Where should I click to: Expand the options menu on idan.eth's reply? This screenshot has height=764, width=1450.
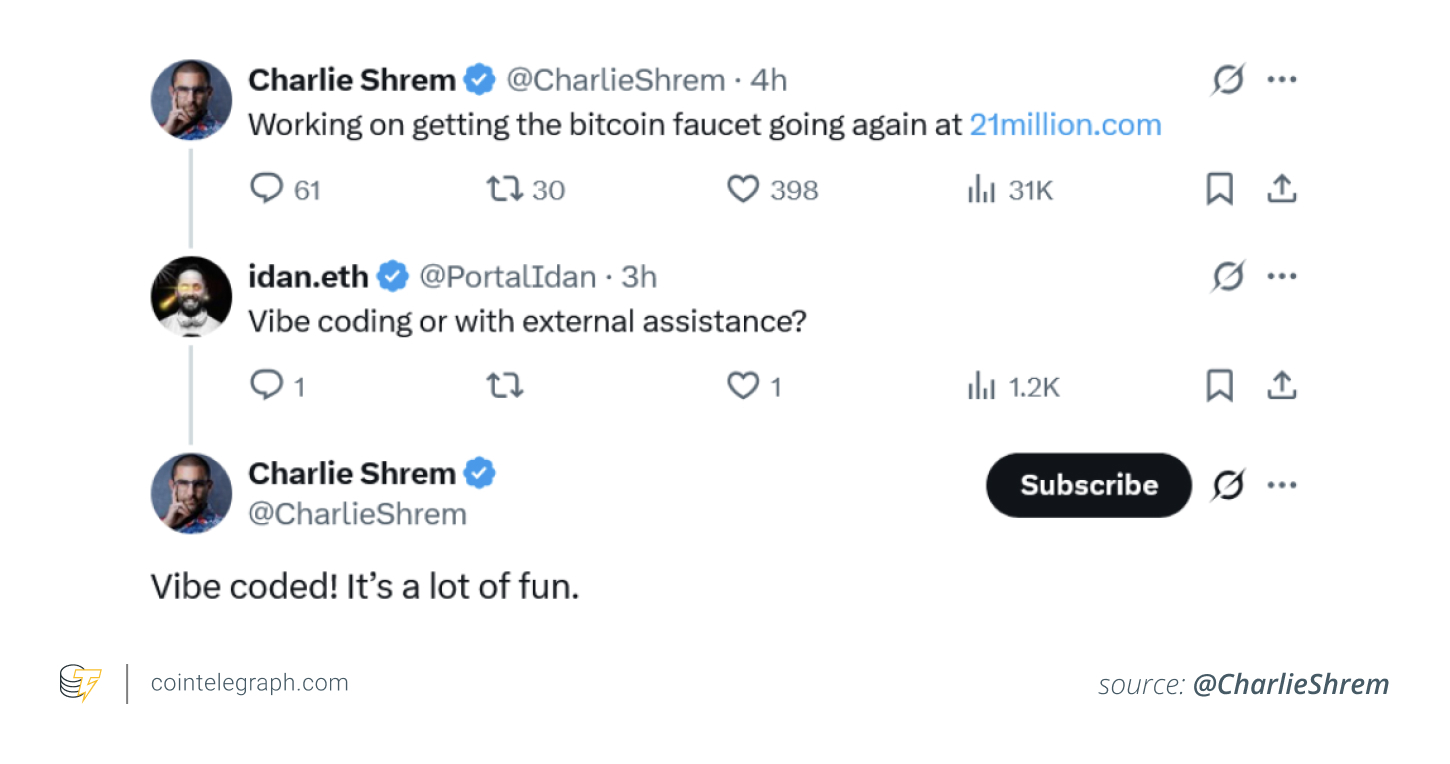pos(1283,276)
